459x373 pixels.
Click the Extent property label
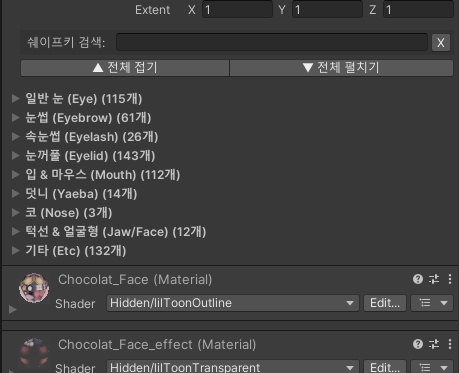153,10
